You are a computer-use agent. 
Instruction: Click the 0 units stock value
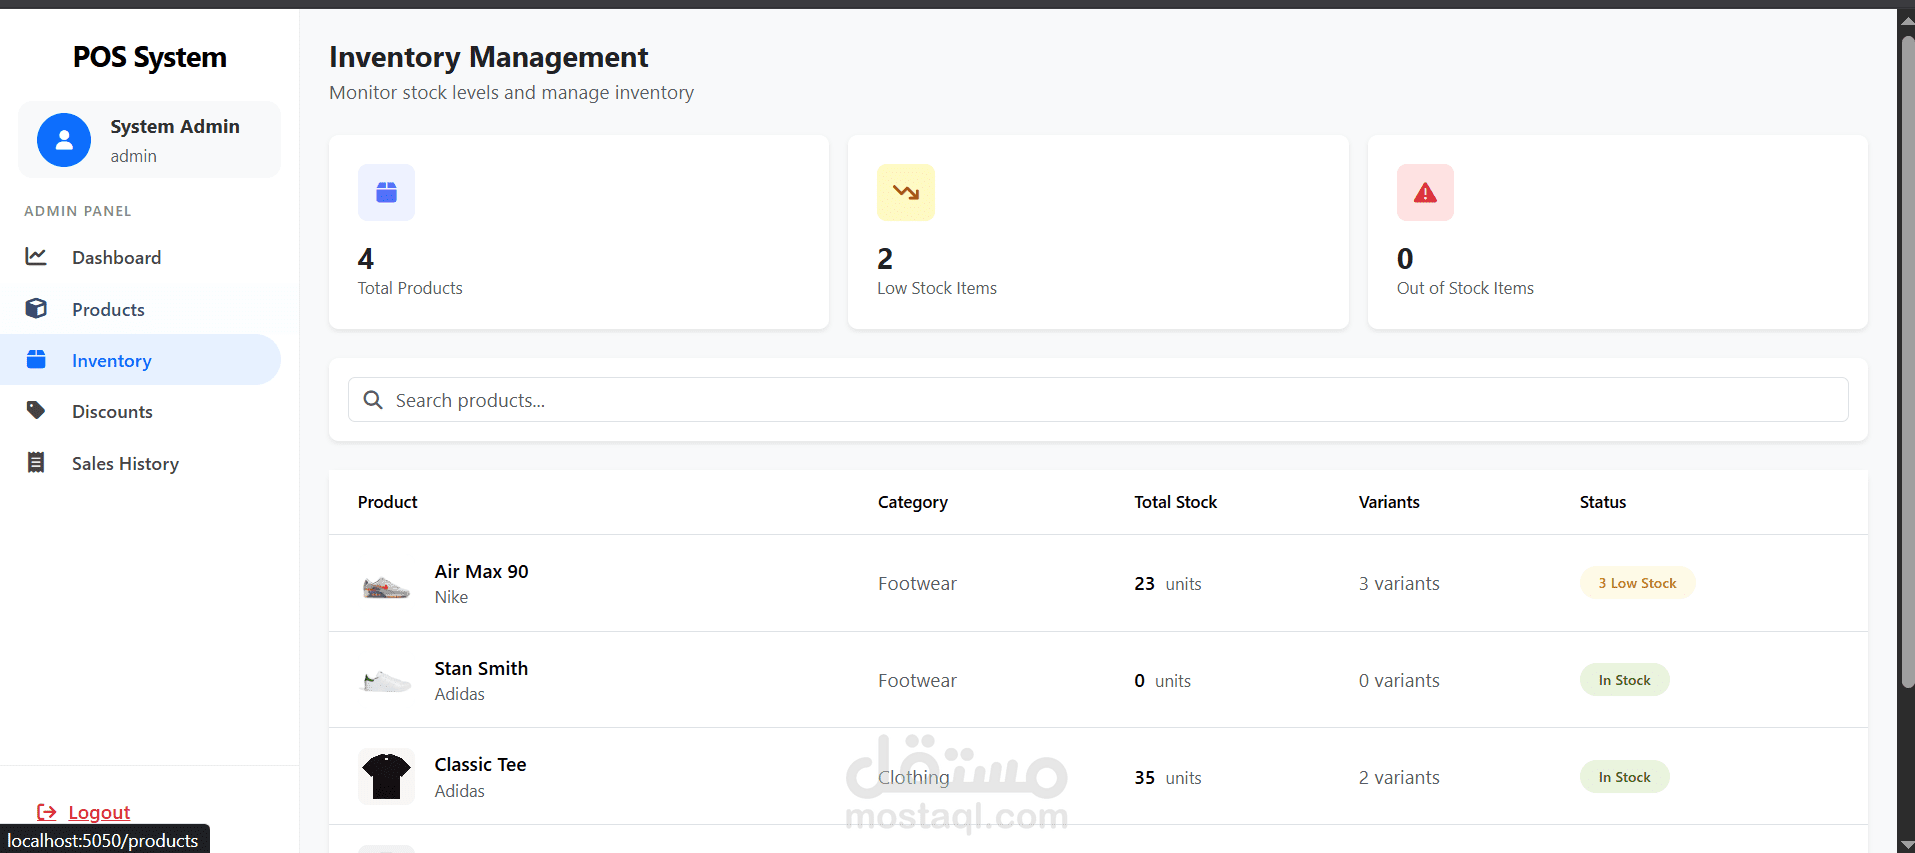click(1163, 681)
